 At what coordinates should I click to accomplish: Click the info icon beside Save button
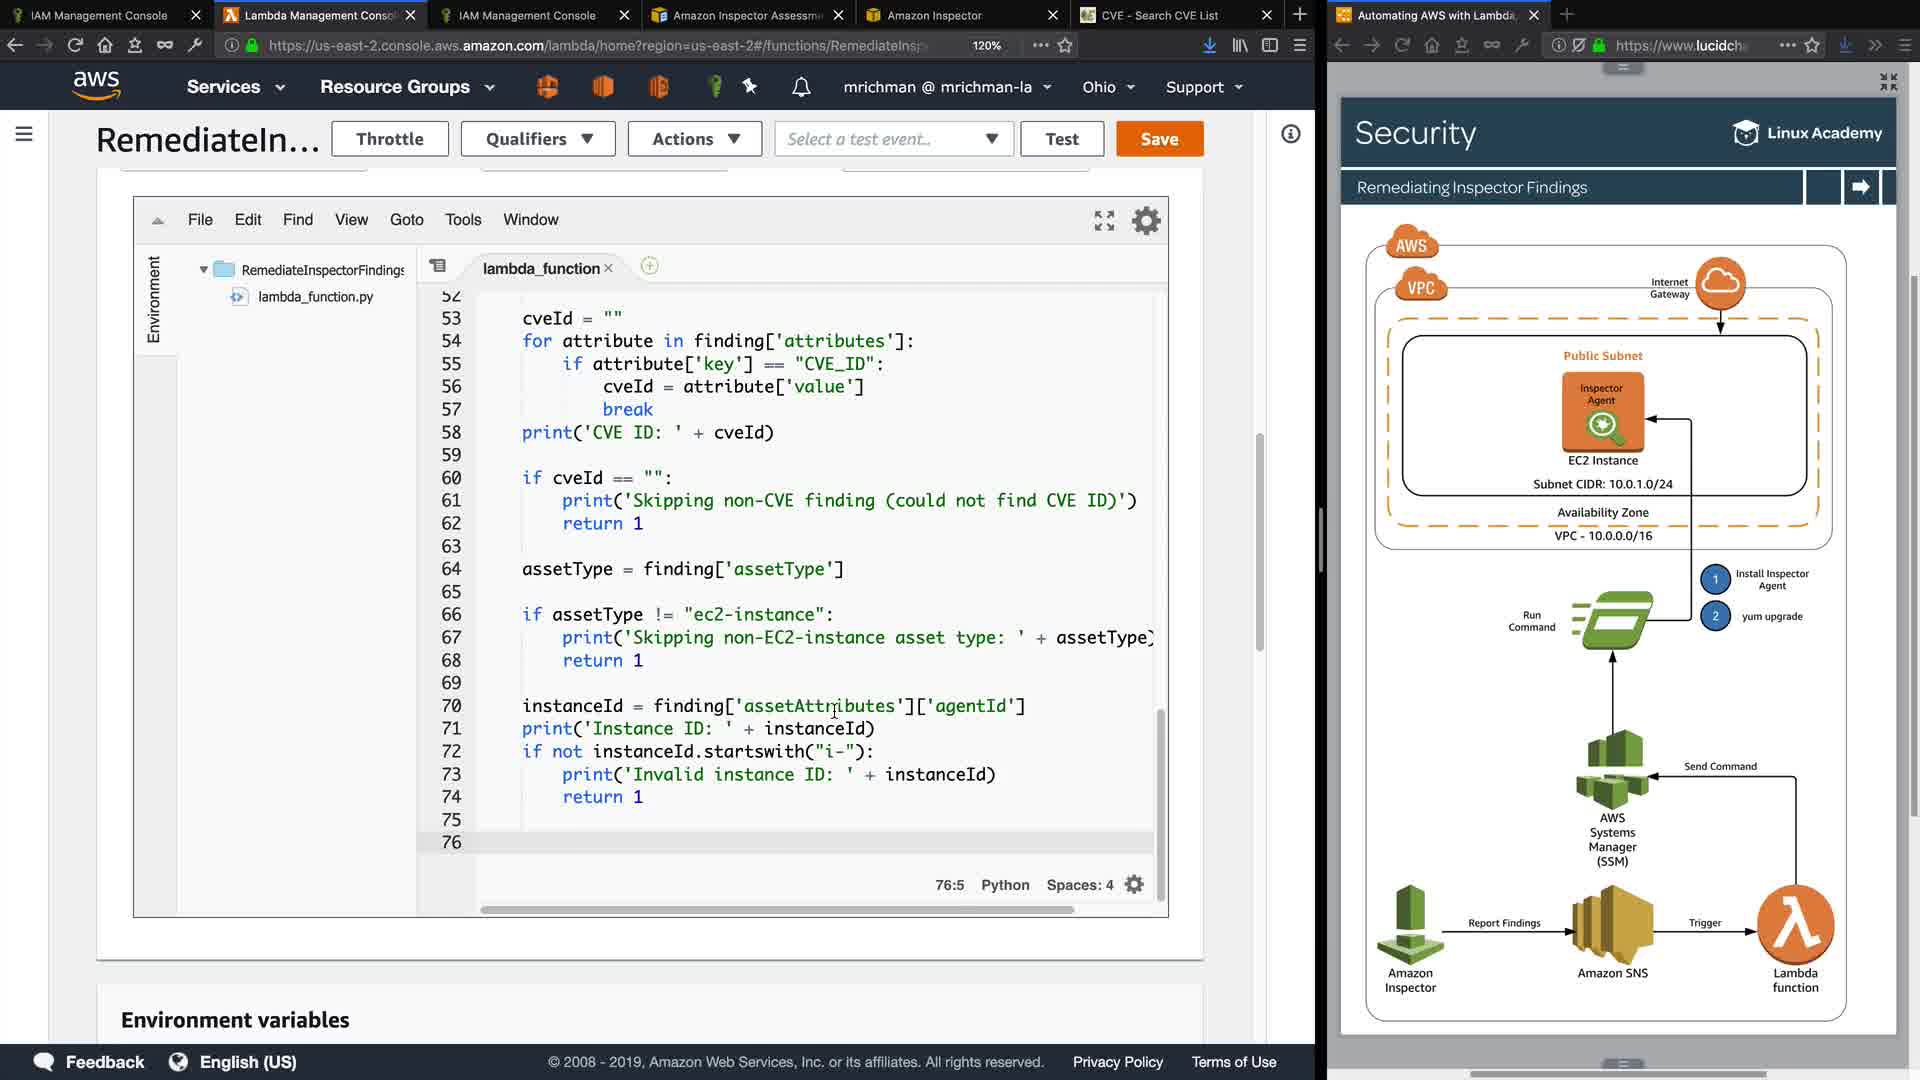pos(1291,134)
